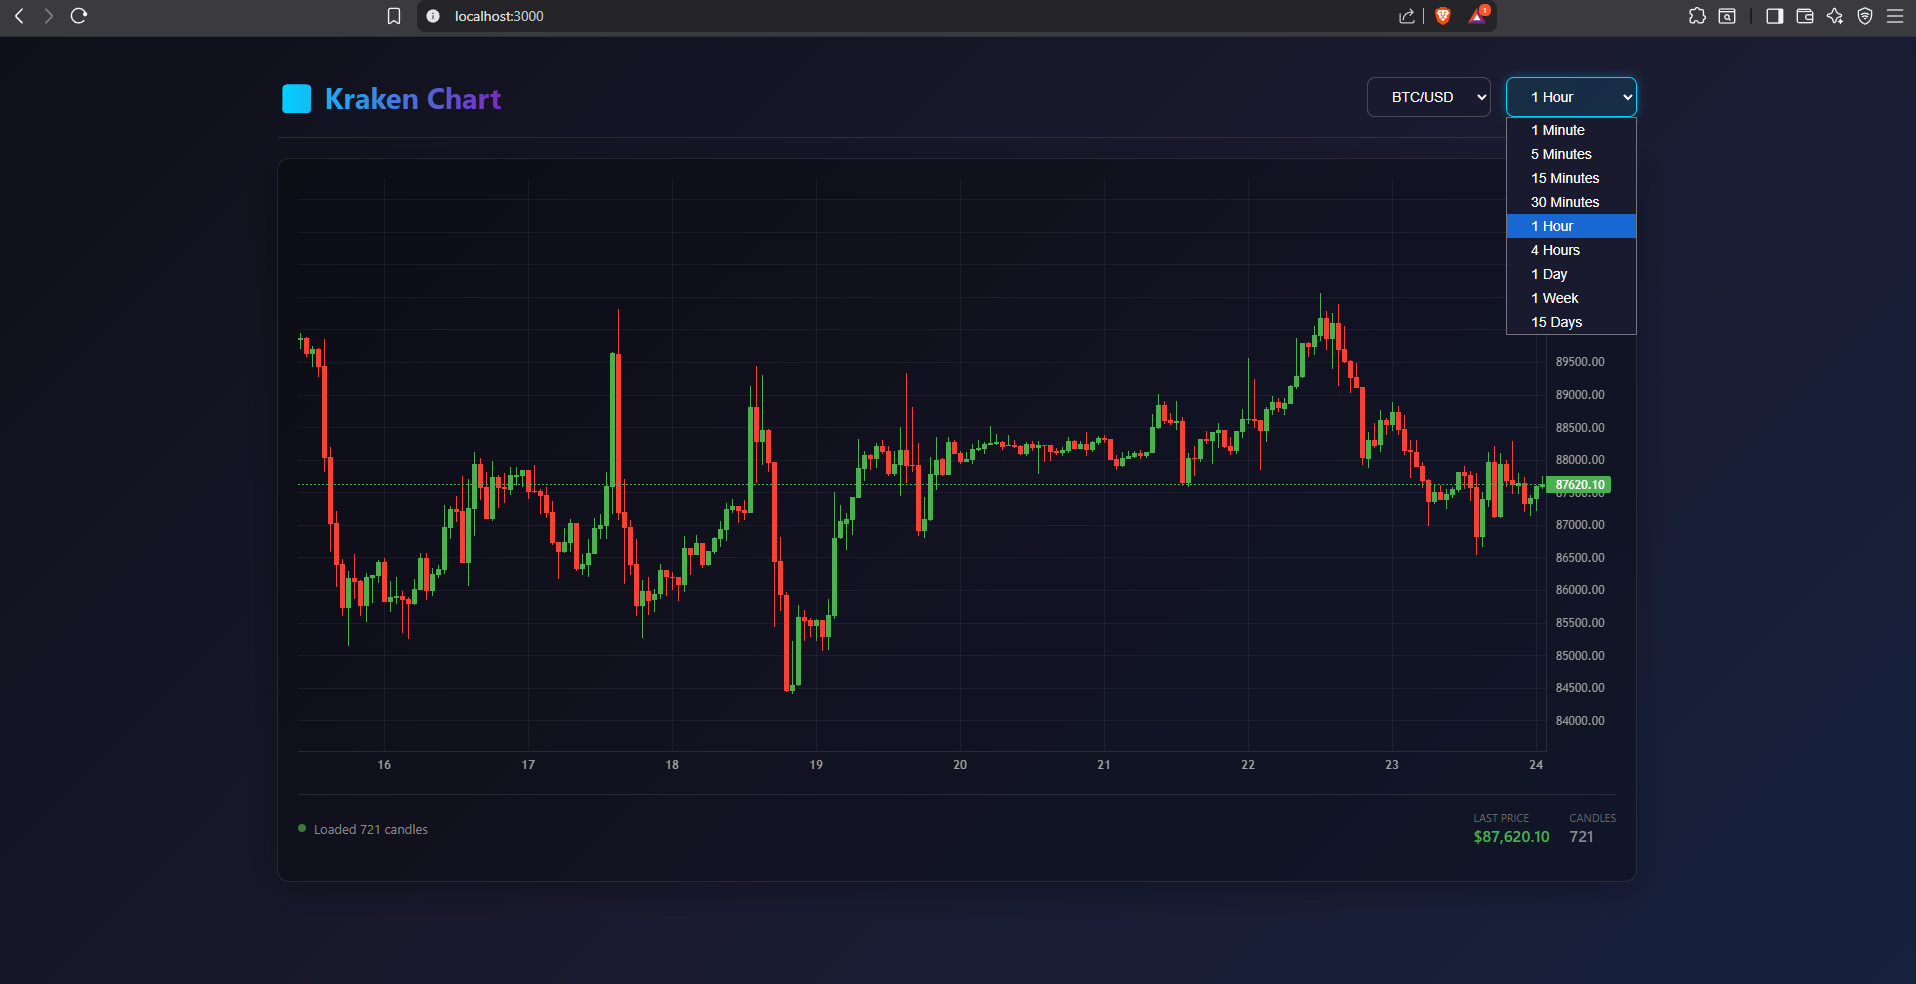This screenshot has height=984, width=1916.
Task: Click the 89500.00 price axis label
Action: (x=1580, y=362)
